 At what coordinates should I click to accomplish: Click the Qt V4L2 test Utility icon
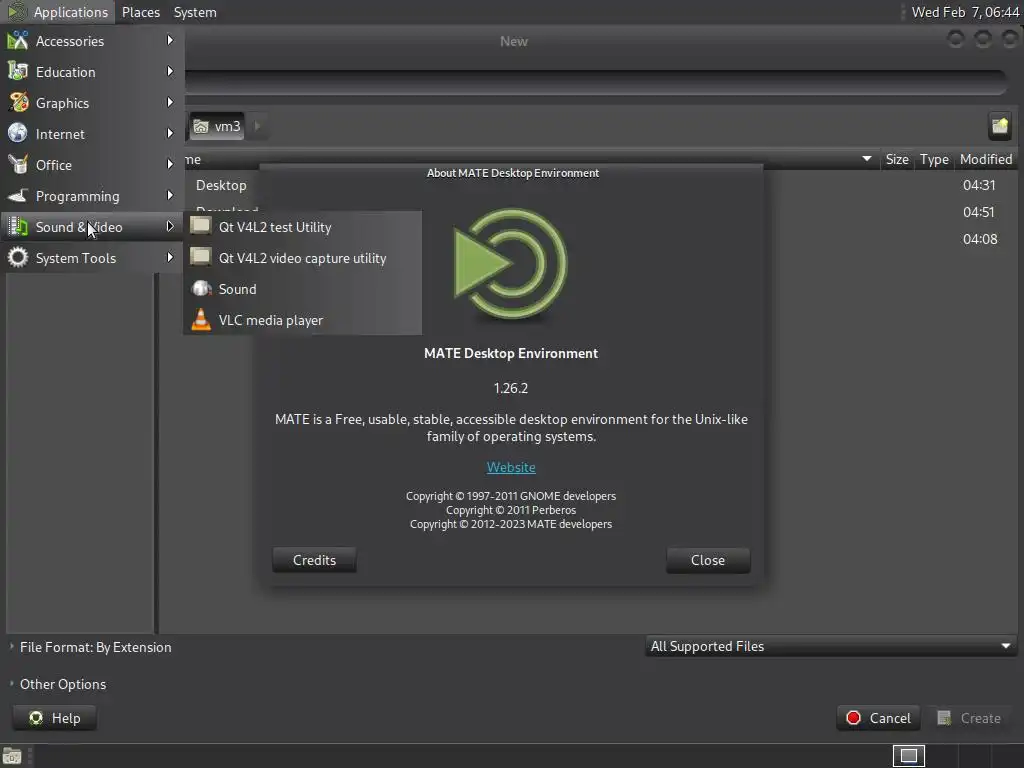pyautogui.click(x=200, y=226)
